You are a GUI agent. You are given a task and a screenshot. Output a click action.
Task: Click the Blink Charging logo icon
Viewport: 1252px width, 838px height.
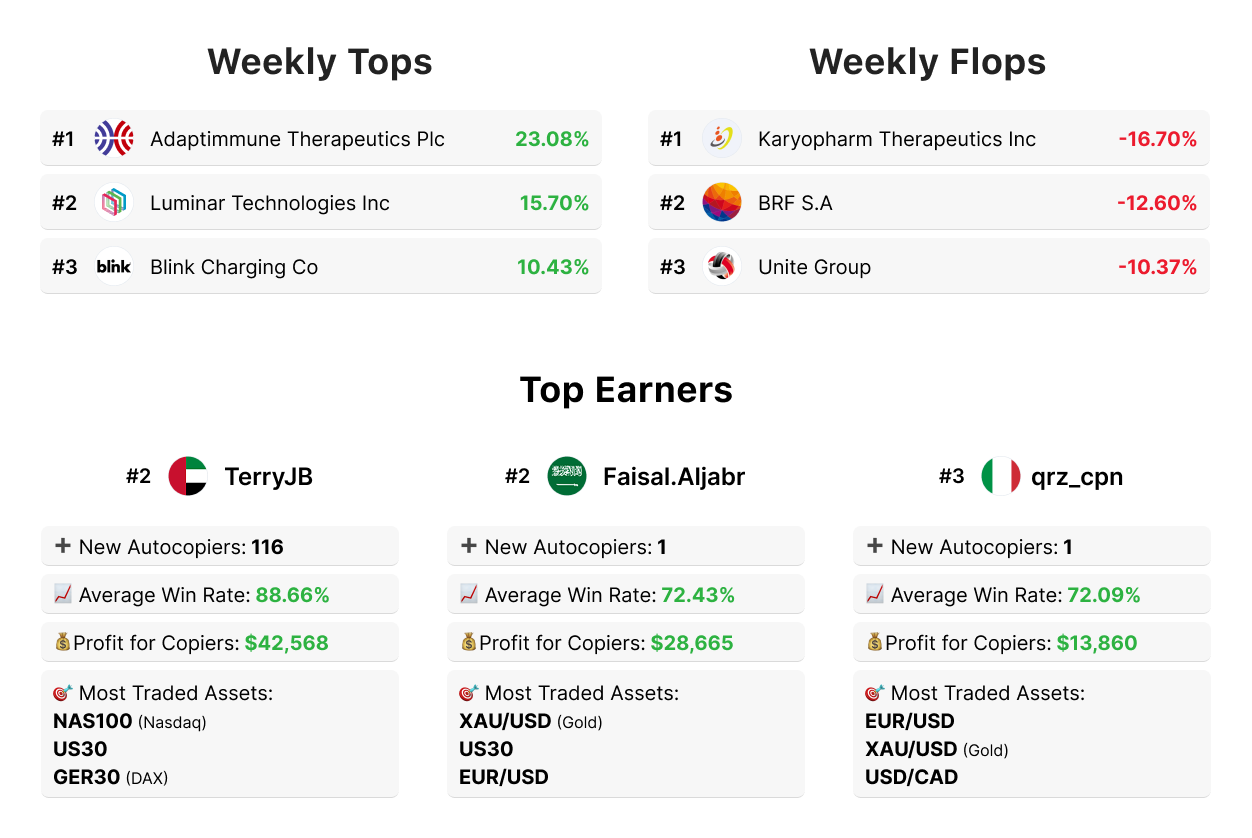(x=114, y=267)
